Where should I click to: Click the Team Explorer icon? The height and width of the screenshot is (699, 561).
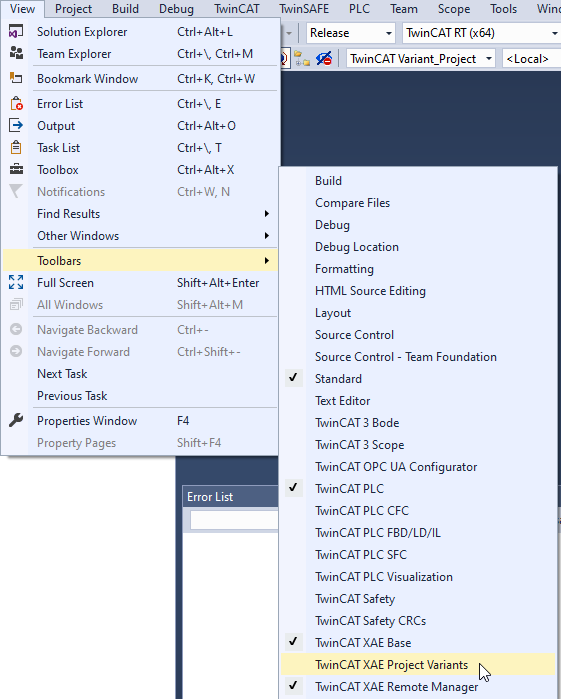16,53
